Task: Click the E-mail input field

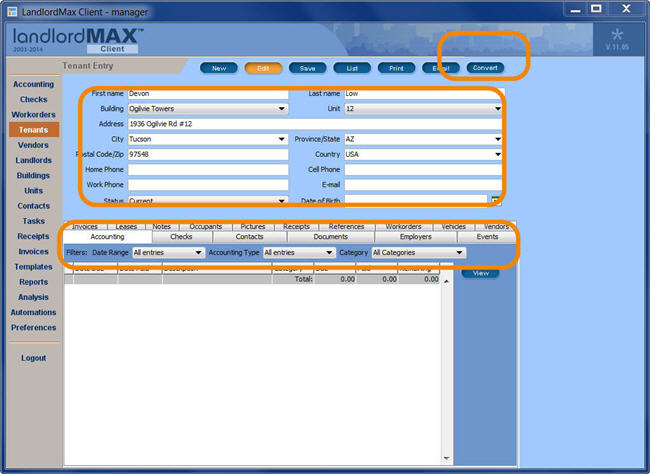Action: [423, 185]
